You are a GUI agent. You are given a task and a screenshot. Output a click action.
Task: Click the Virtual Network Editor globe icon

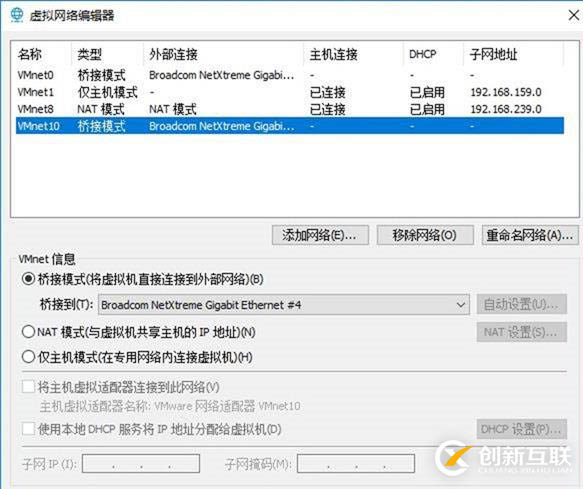(x=17, y=15)
